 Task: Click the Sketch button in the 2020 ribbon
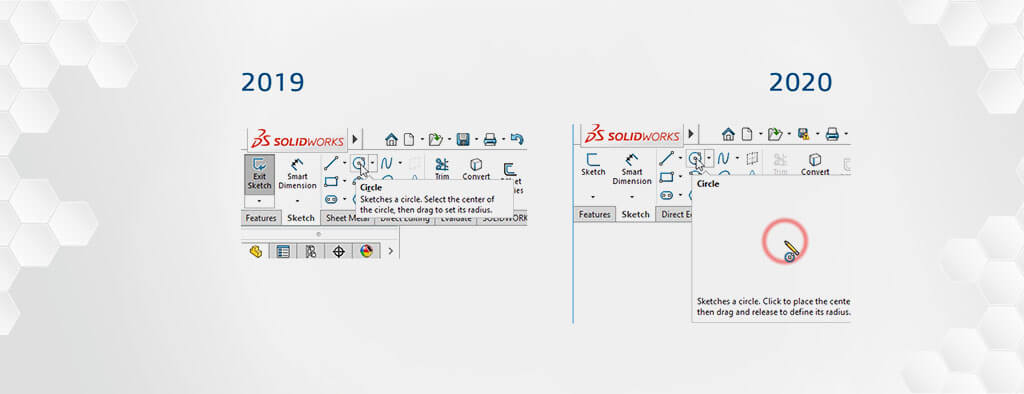(x=593, y=165)
